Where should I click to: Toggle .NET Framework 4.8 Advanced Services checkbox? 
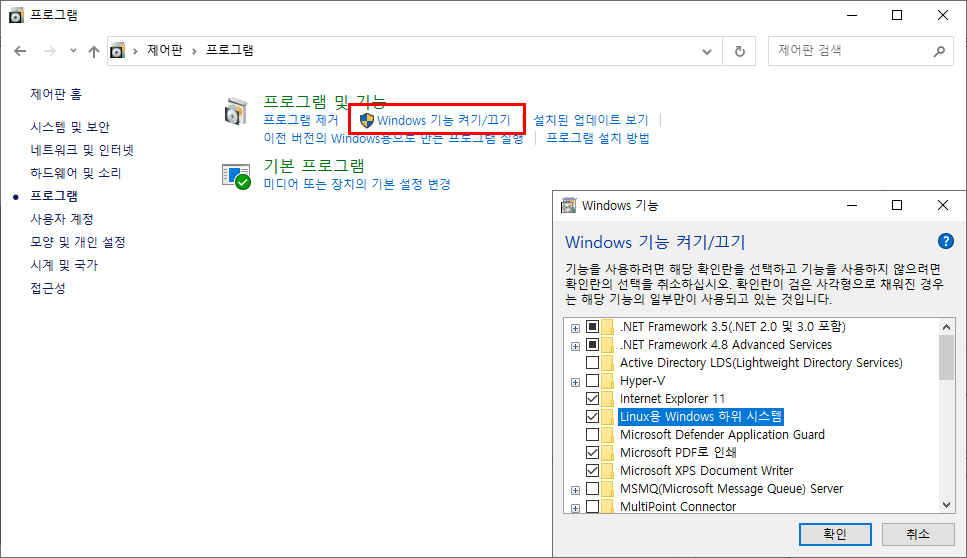coord(592,345)
